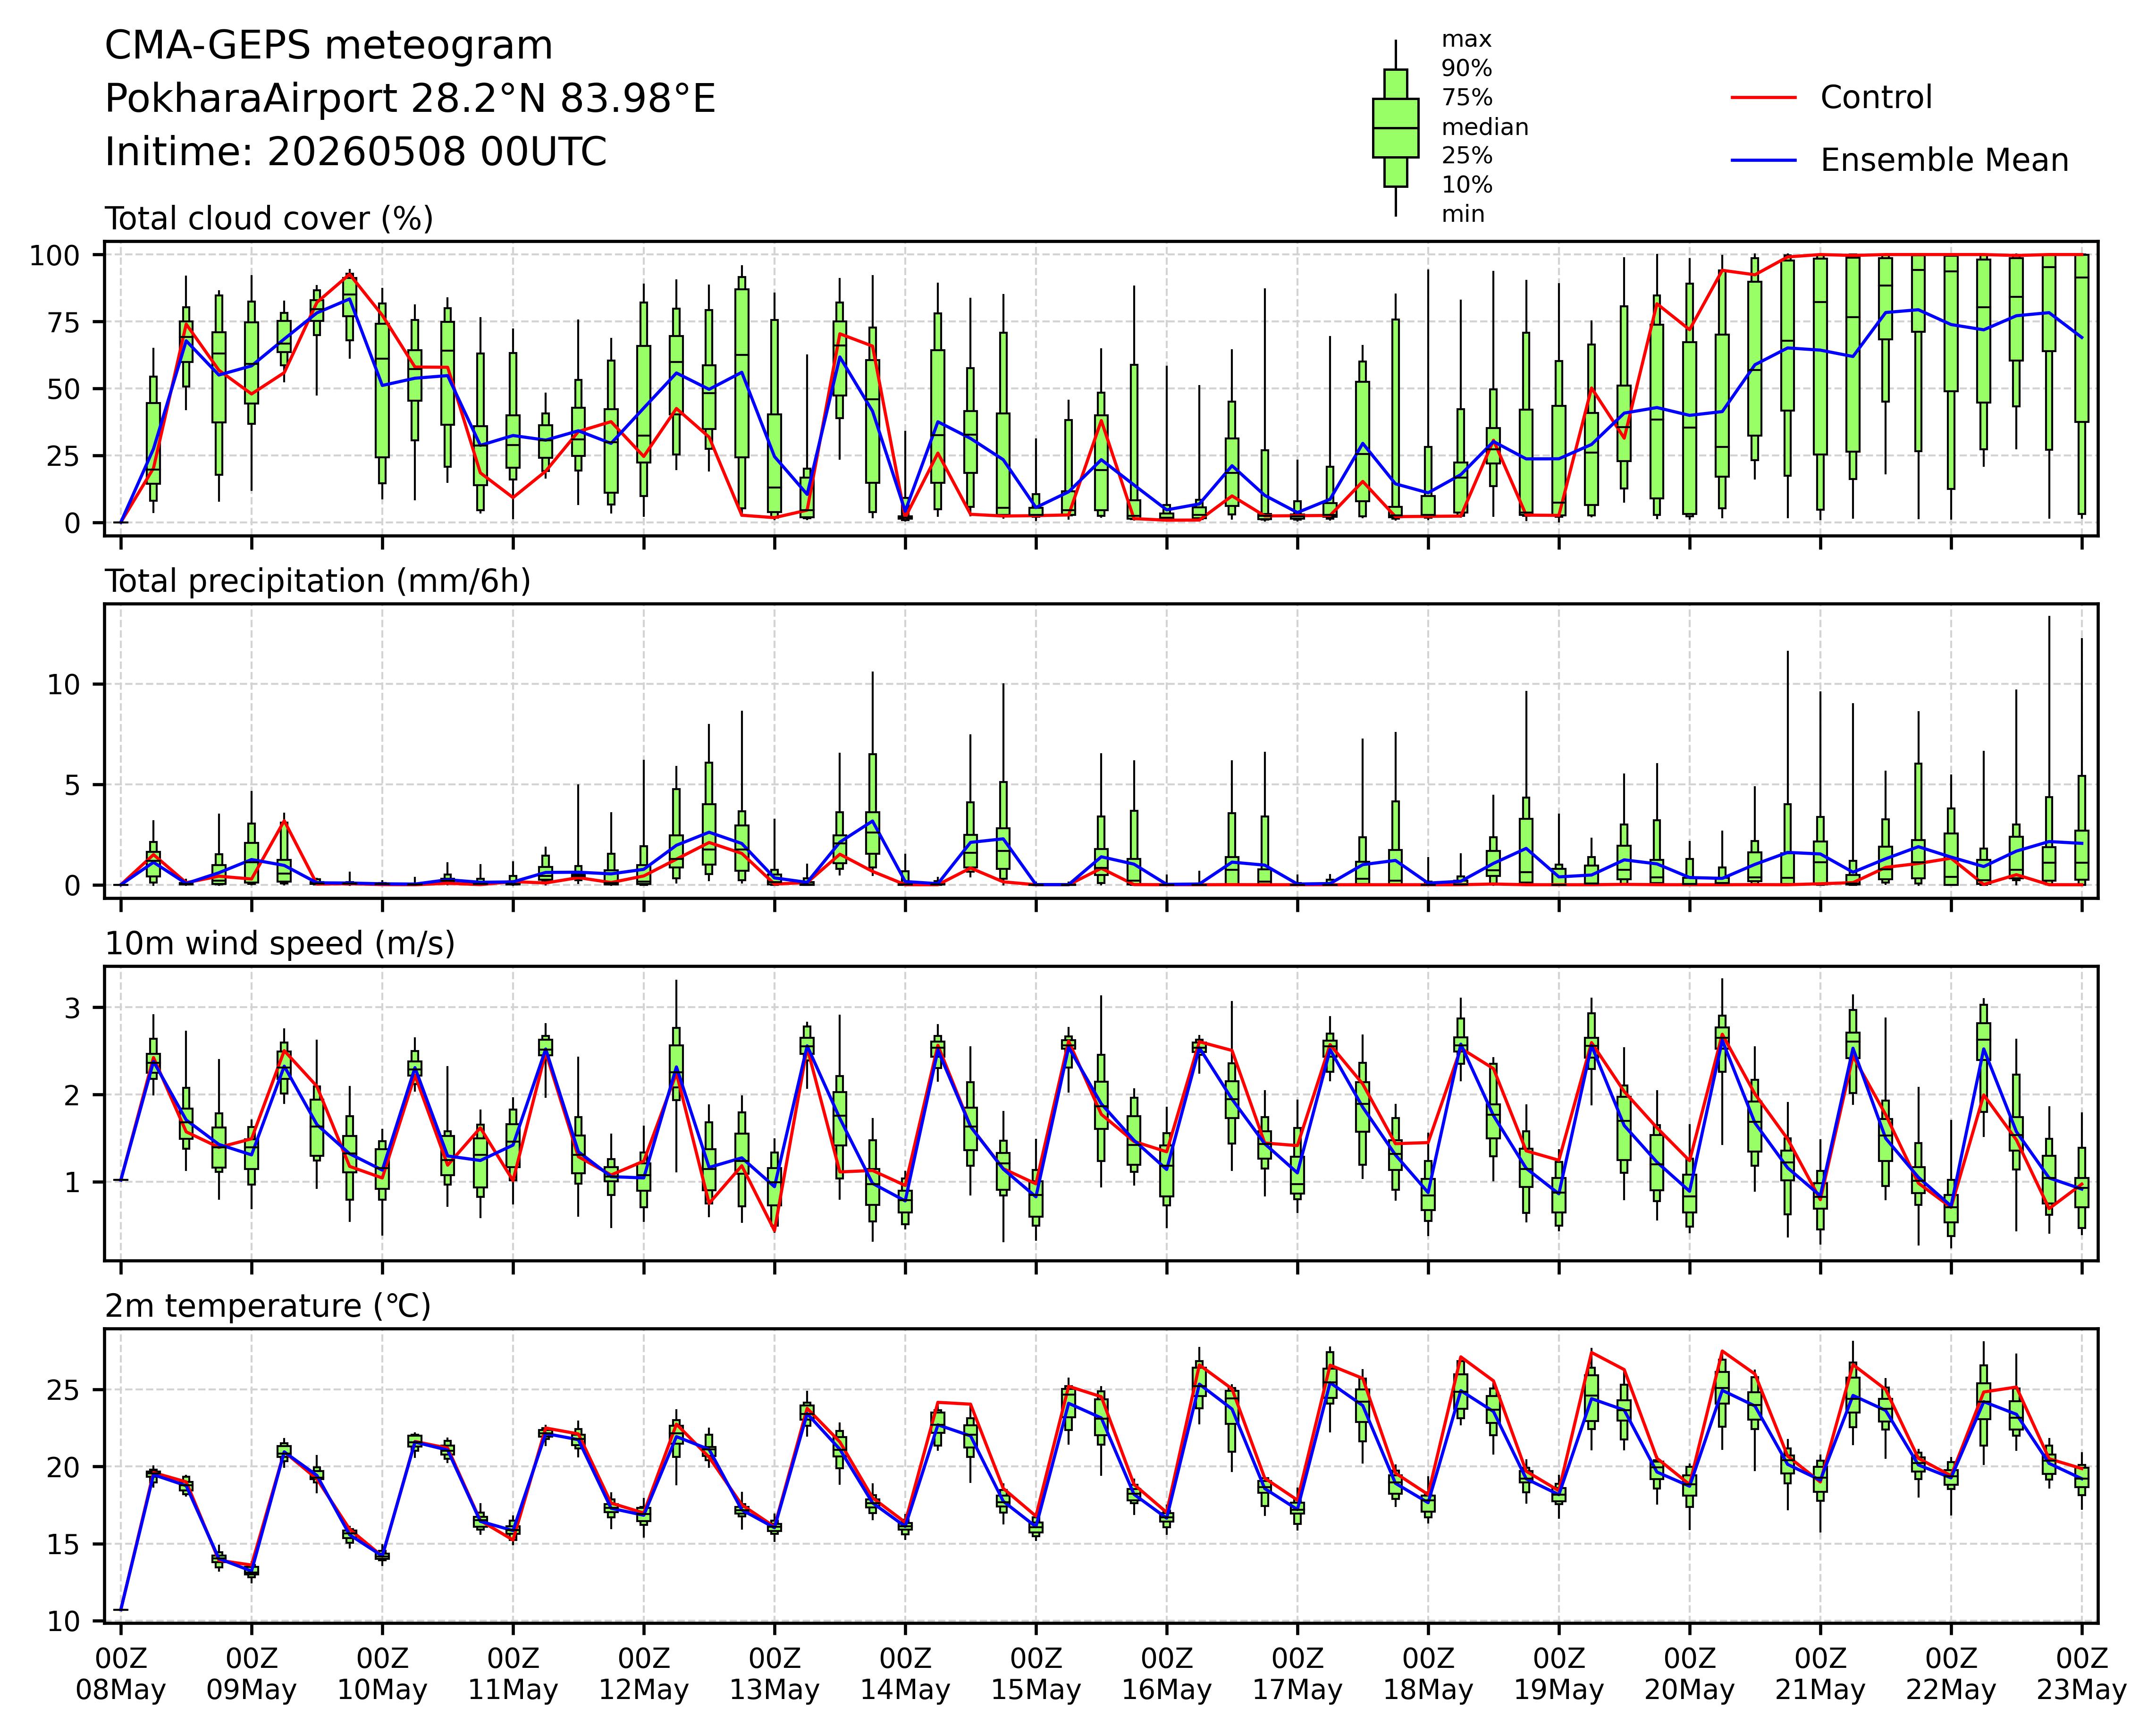Select the CMA-GEPS meteogram title text

(329, 46)
